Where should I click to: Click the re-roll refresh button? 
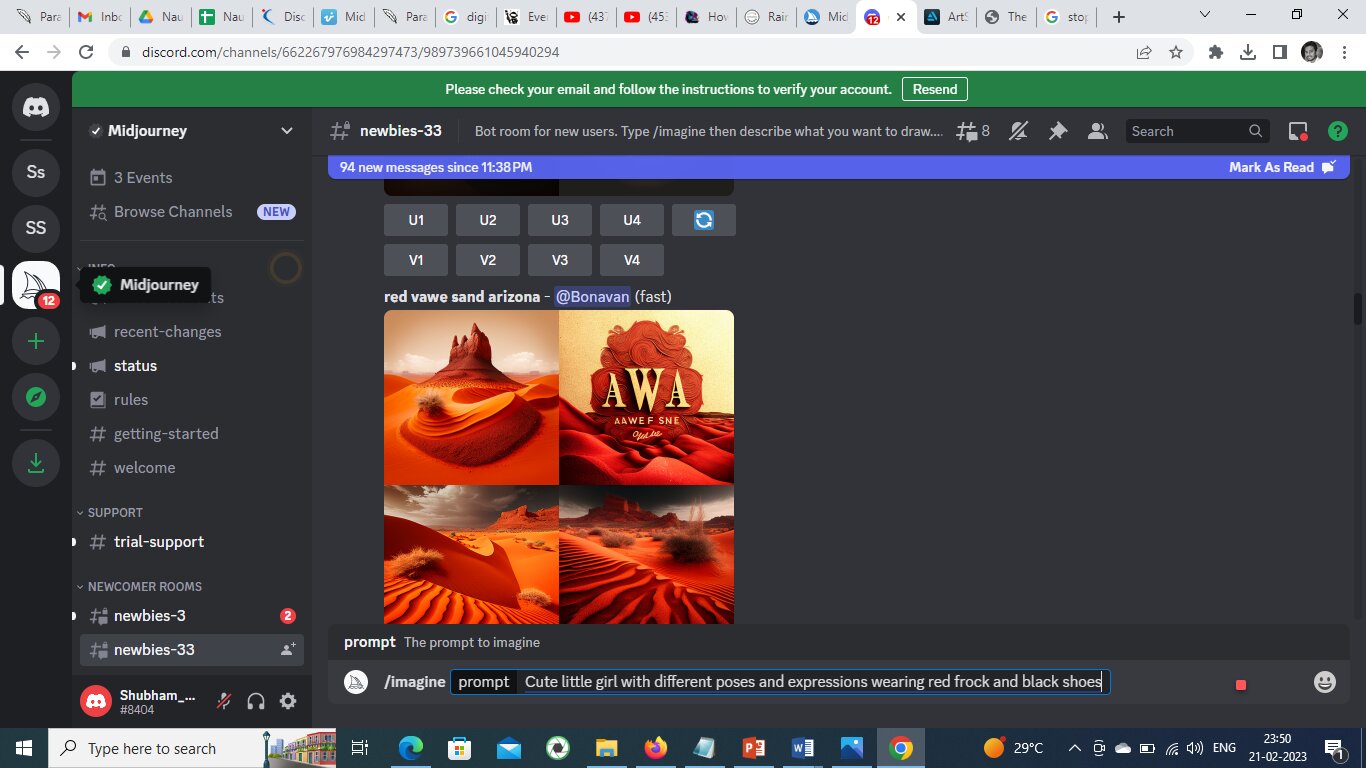click(x=704, y=220)
